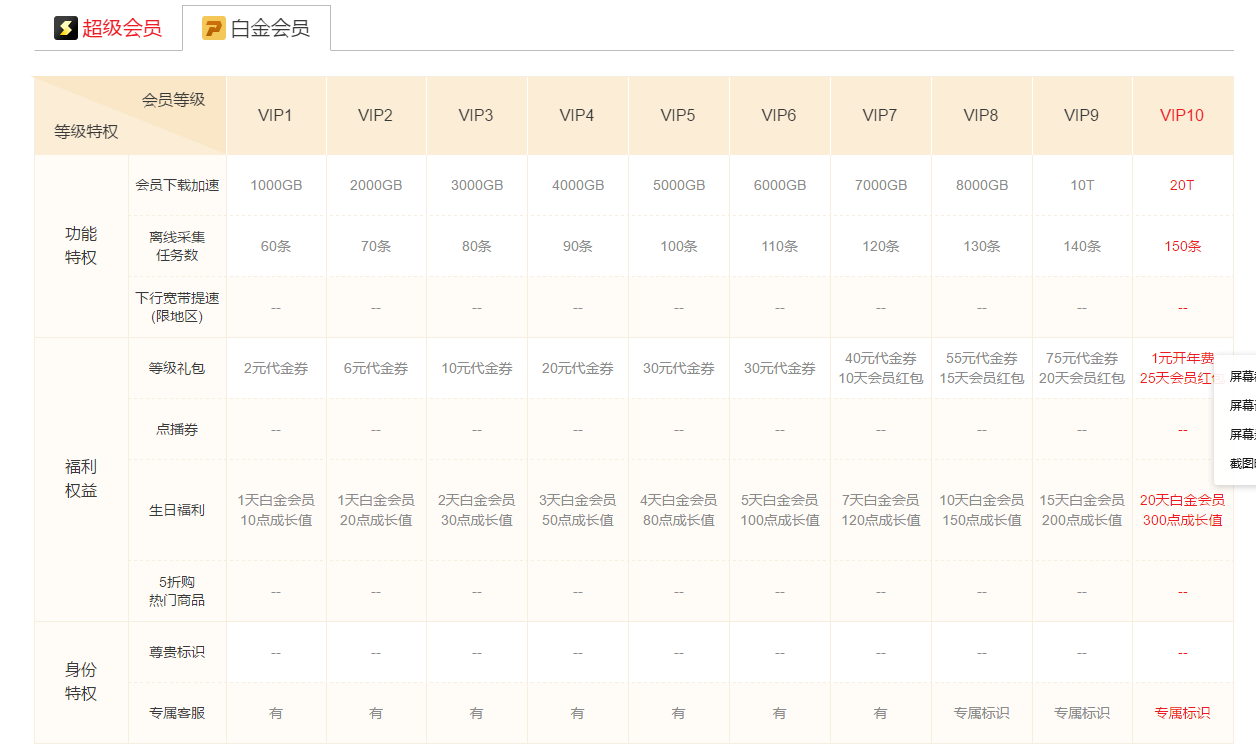Click the 2元代金券 gift cell
This screenshot has height=753, width=1256.
click(275, 368)
